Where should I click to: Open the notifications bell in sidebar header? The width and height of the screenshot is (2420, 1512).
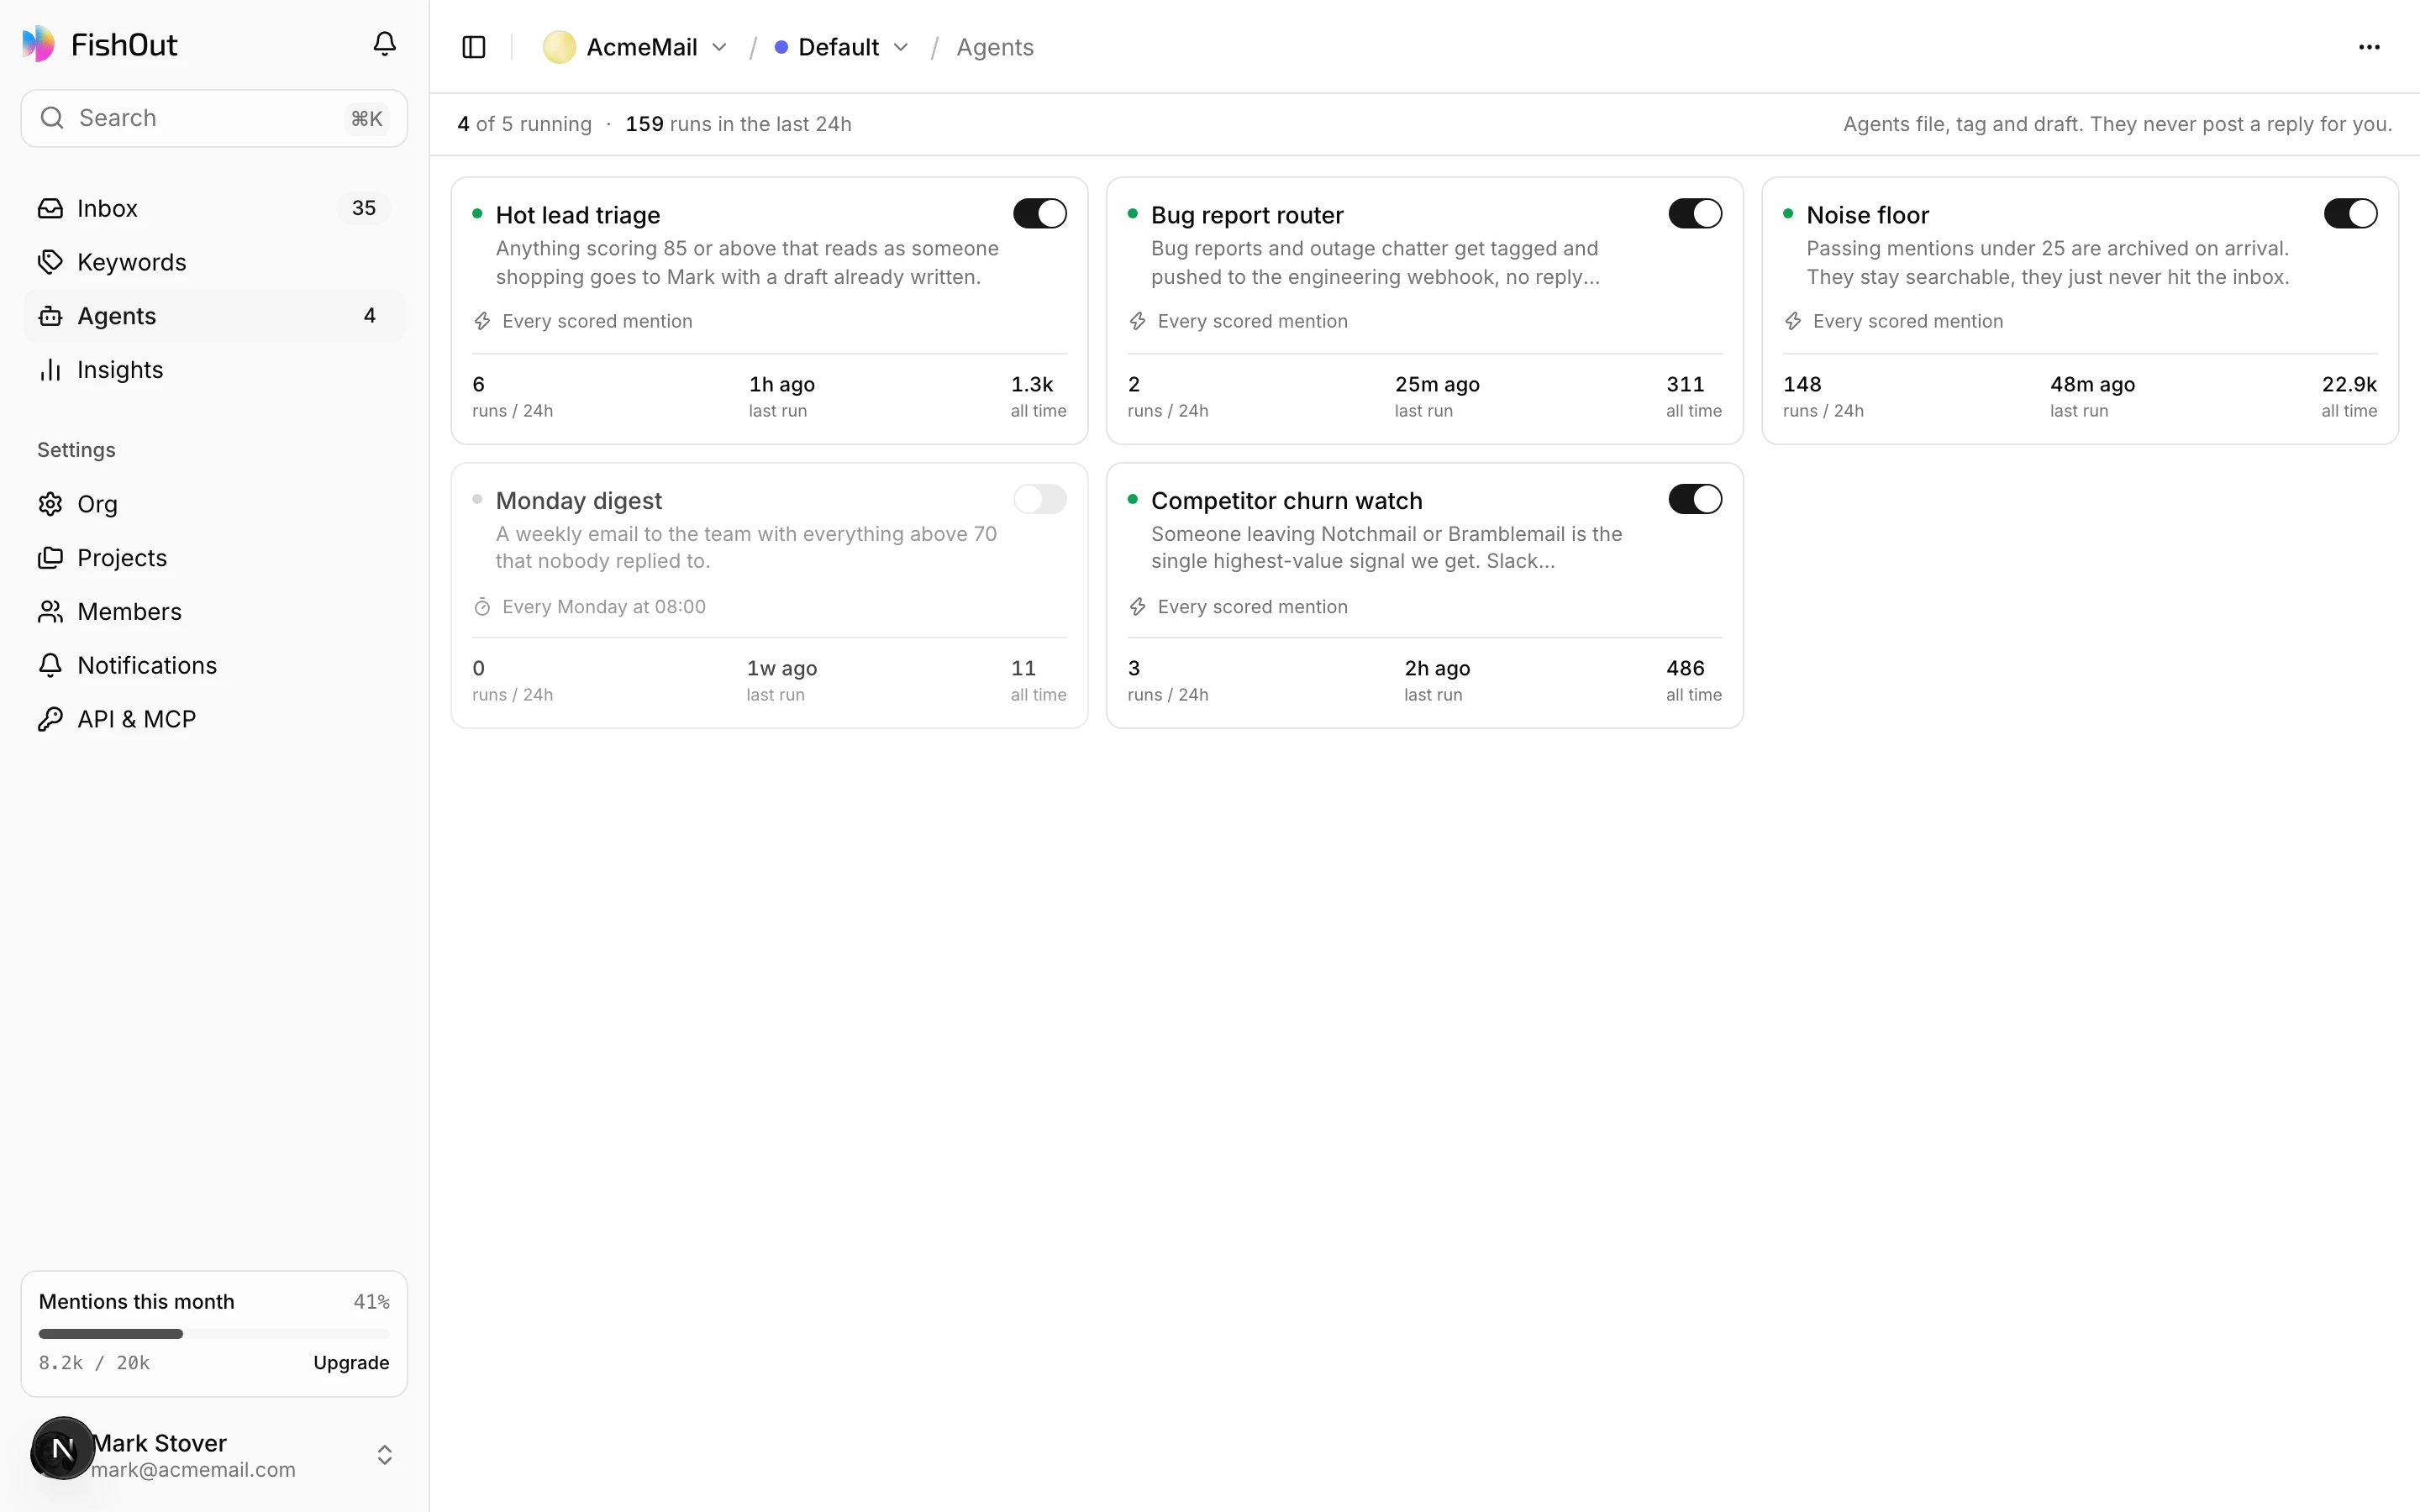tap(384, 44)
